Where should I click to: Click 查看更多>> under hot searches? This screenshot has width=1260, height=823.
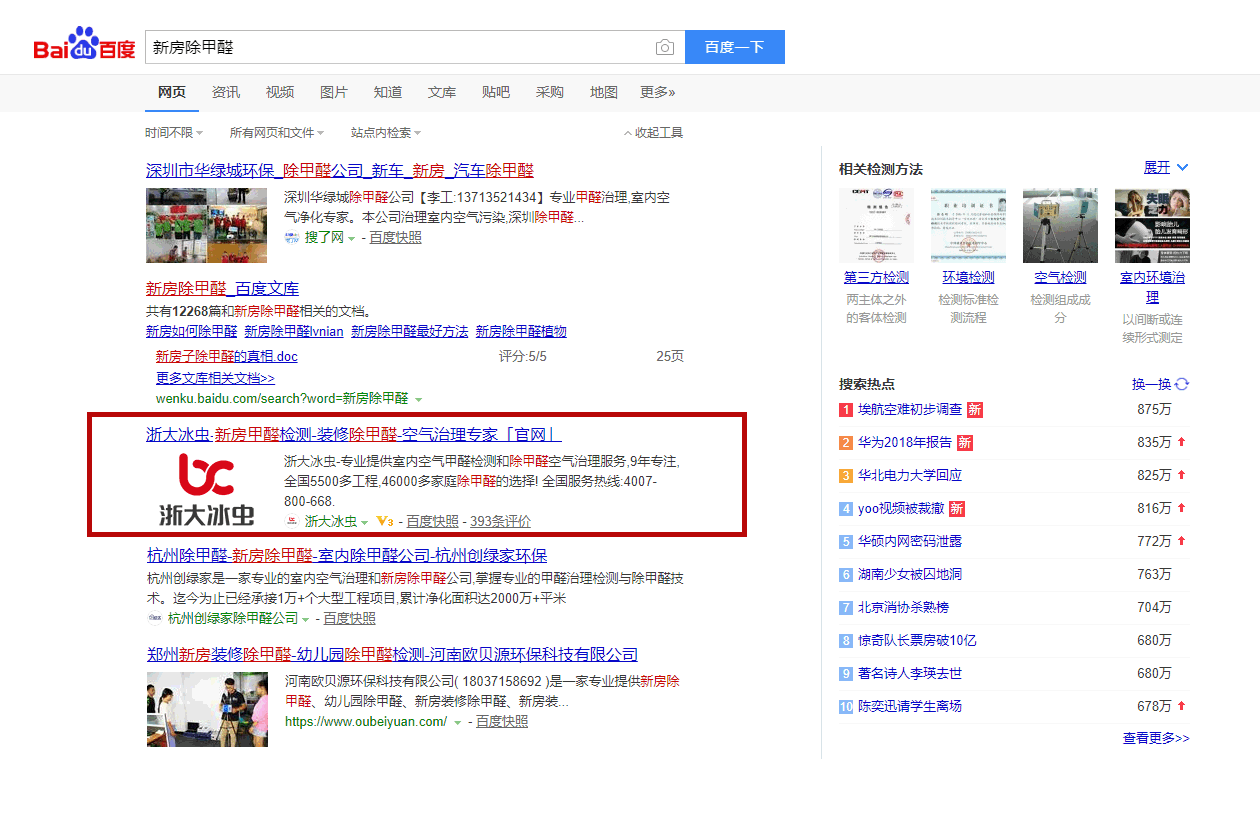pos(1156,738)
